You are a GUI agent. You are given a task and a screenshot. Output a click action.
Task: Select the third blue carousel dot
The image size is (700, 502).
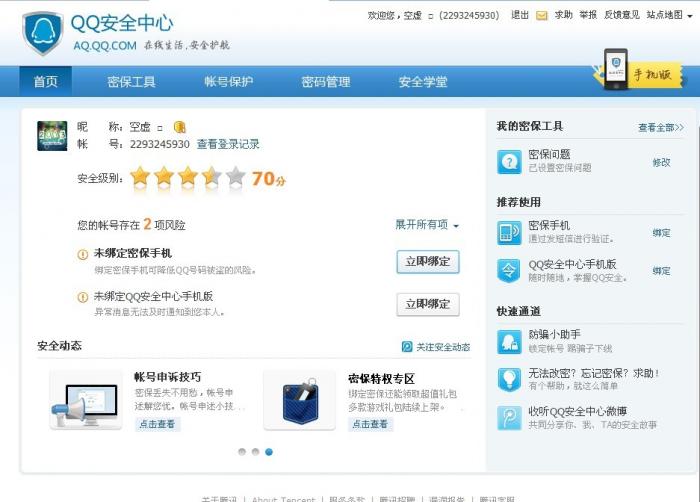click(269, 452)
